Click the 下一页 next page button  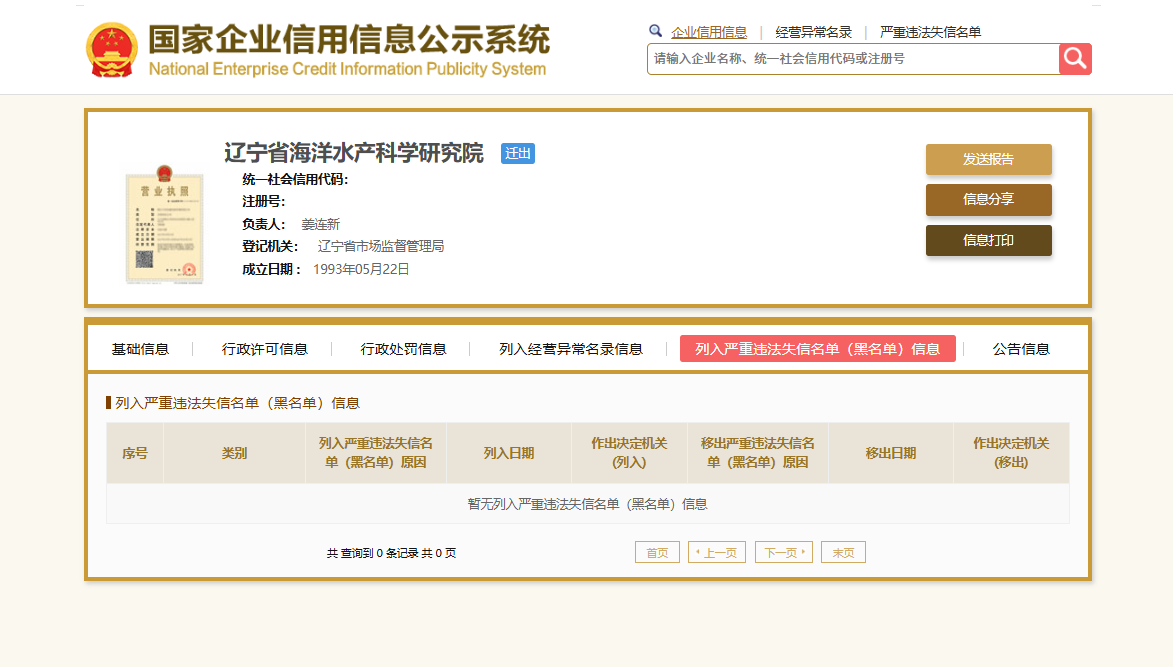click(x=784, y=553)
